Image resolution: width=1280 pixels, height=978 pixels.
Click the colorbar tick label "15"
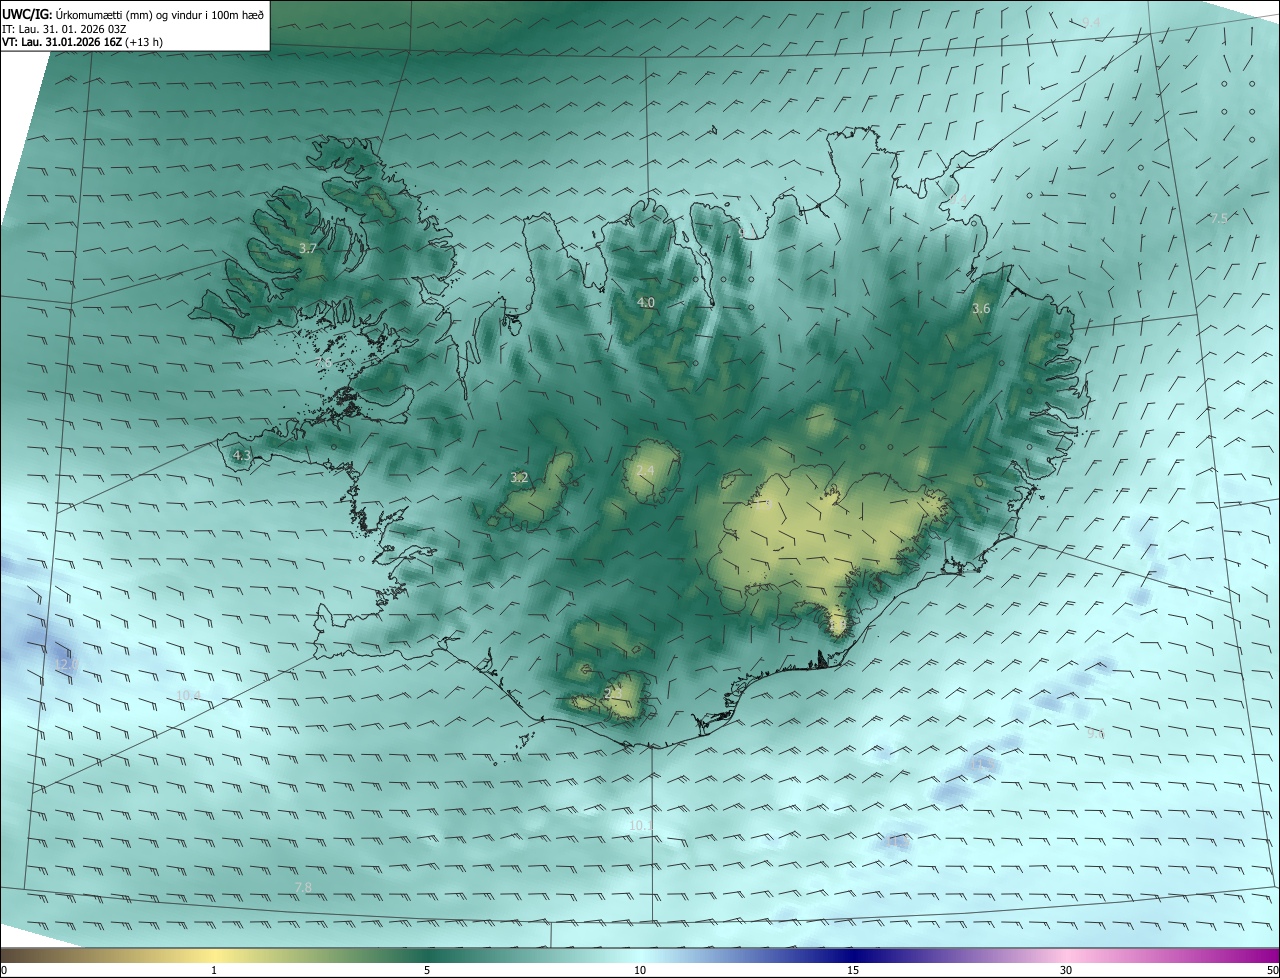pos(853,970)
